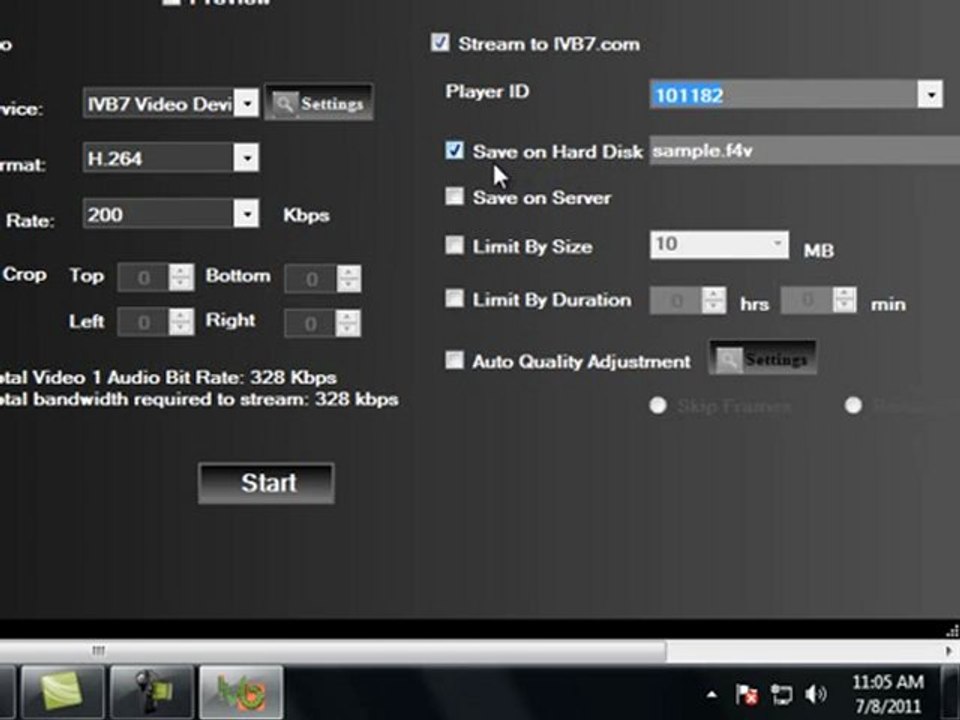Image resolution: width=960 pixels, height=720 pixels.
Task: Click the Player ID 101182 field
Action: point(784,95)
